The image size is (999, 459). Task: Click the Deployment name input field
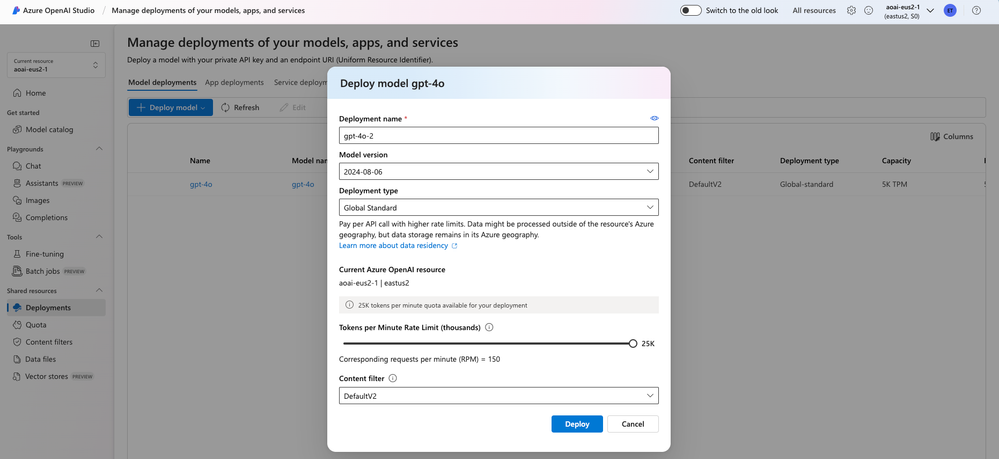point(499,136)
